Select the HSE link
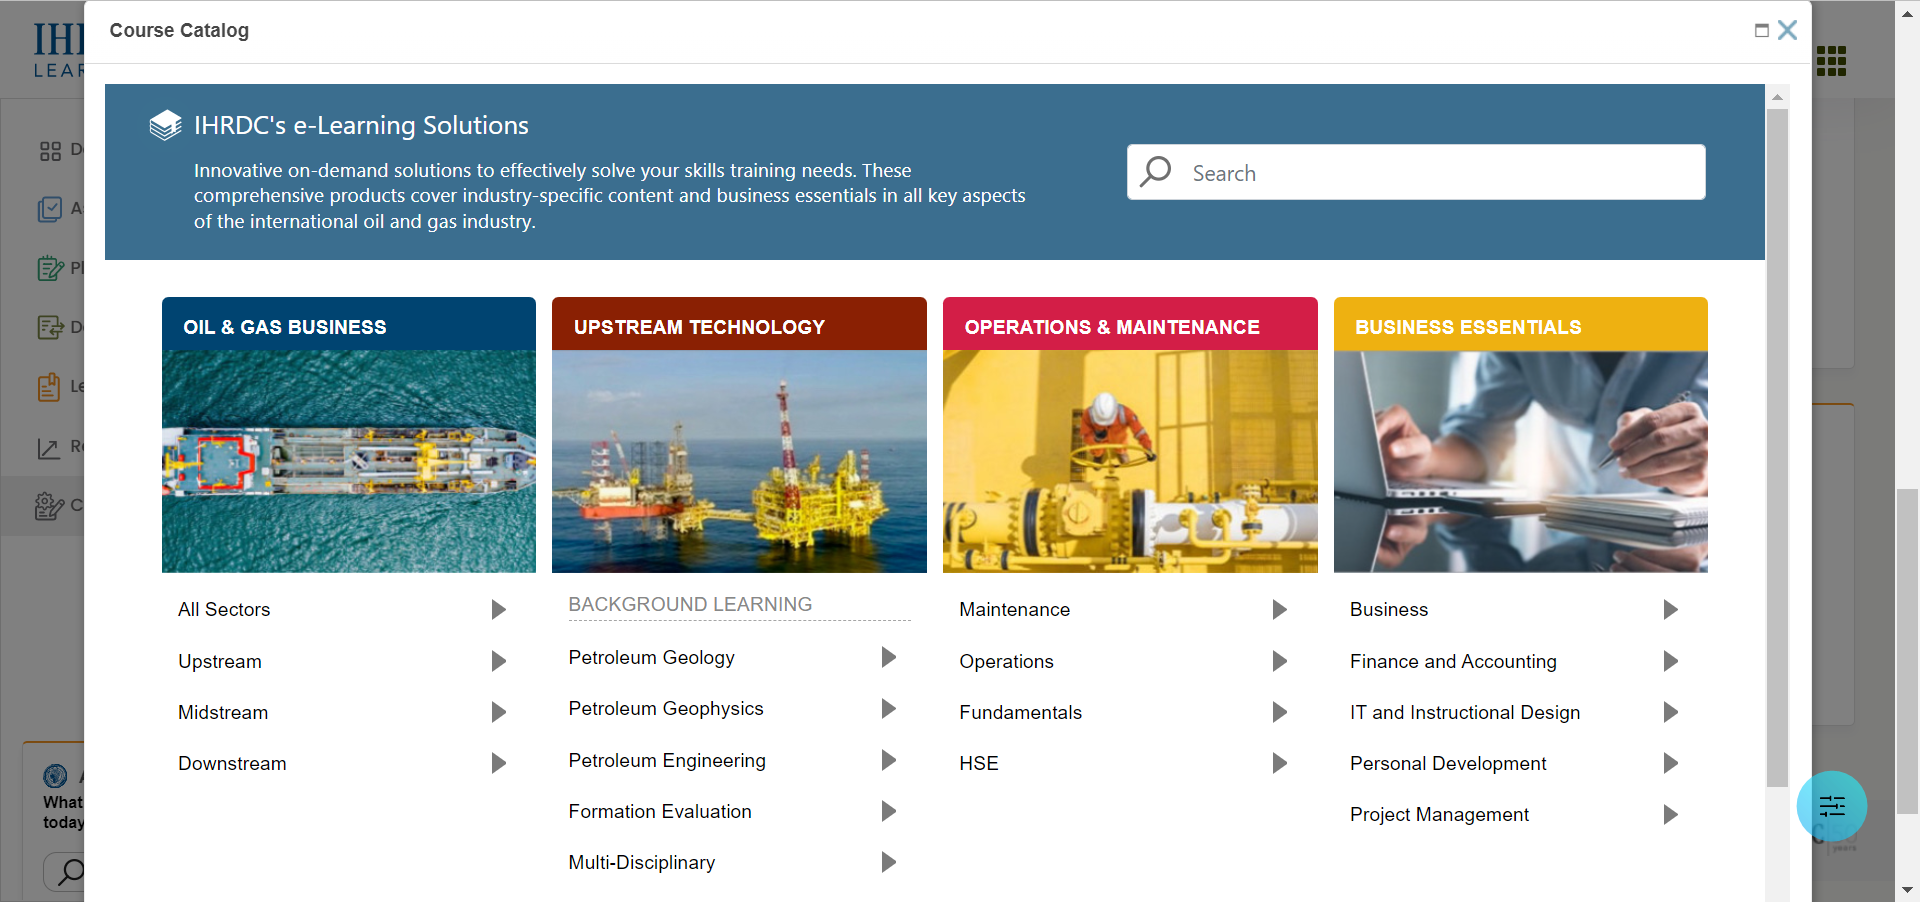Screen dimensions: 1920x902 (x=979, y=763)
